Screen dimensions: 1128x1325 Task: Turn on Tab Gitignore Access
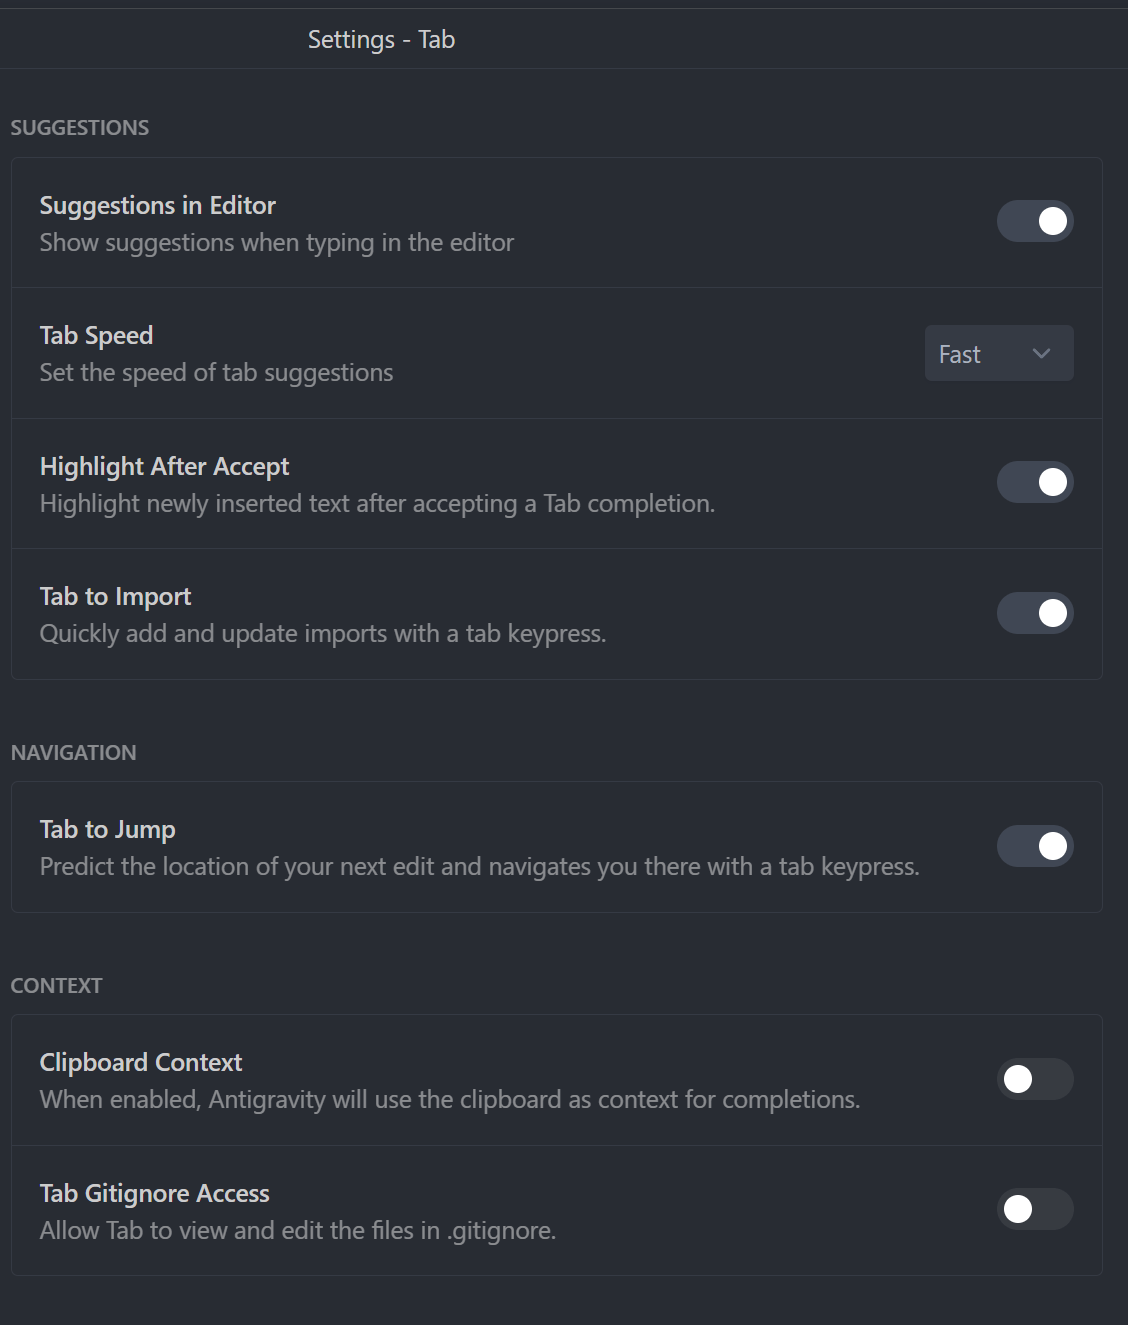[1035, 1210]
